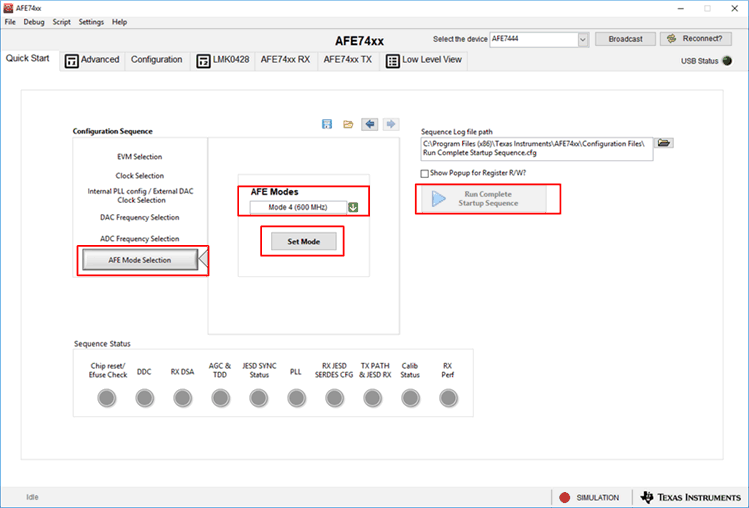This screenshot has width=749, height=508.
Task: Click the open folder icon in sequence toolbar
Action: pyautogui.click(x=348, y=124)
